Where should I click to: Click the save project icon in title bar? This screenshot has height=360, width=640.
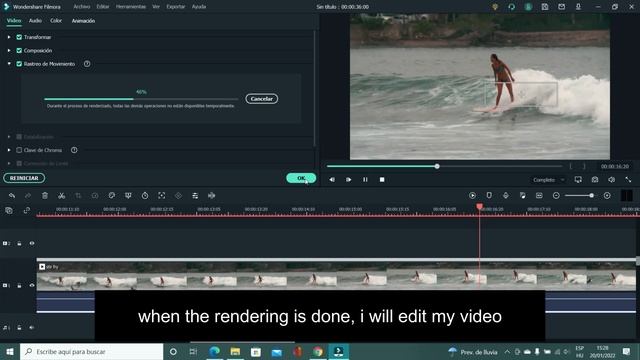[x=545, y=7]
